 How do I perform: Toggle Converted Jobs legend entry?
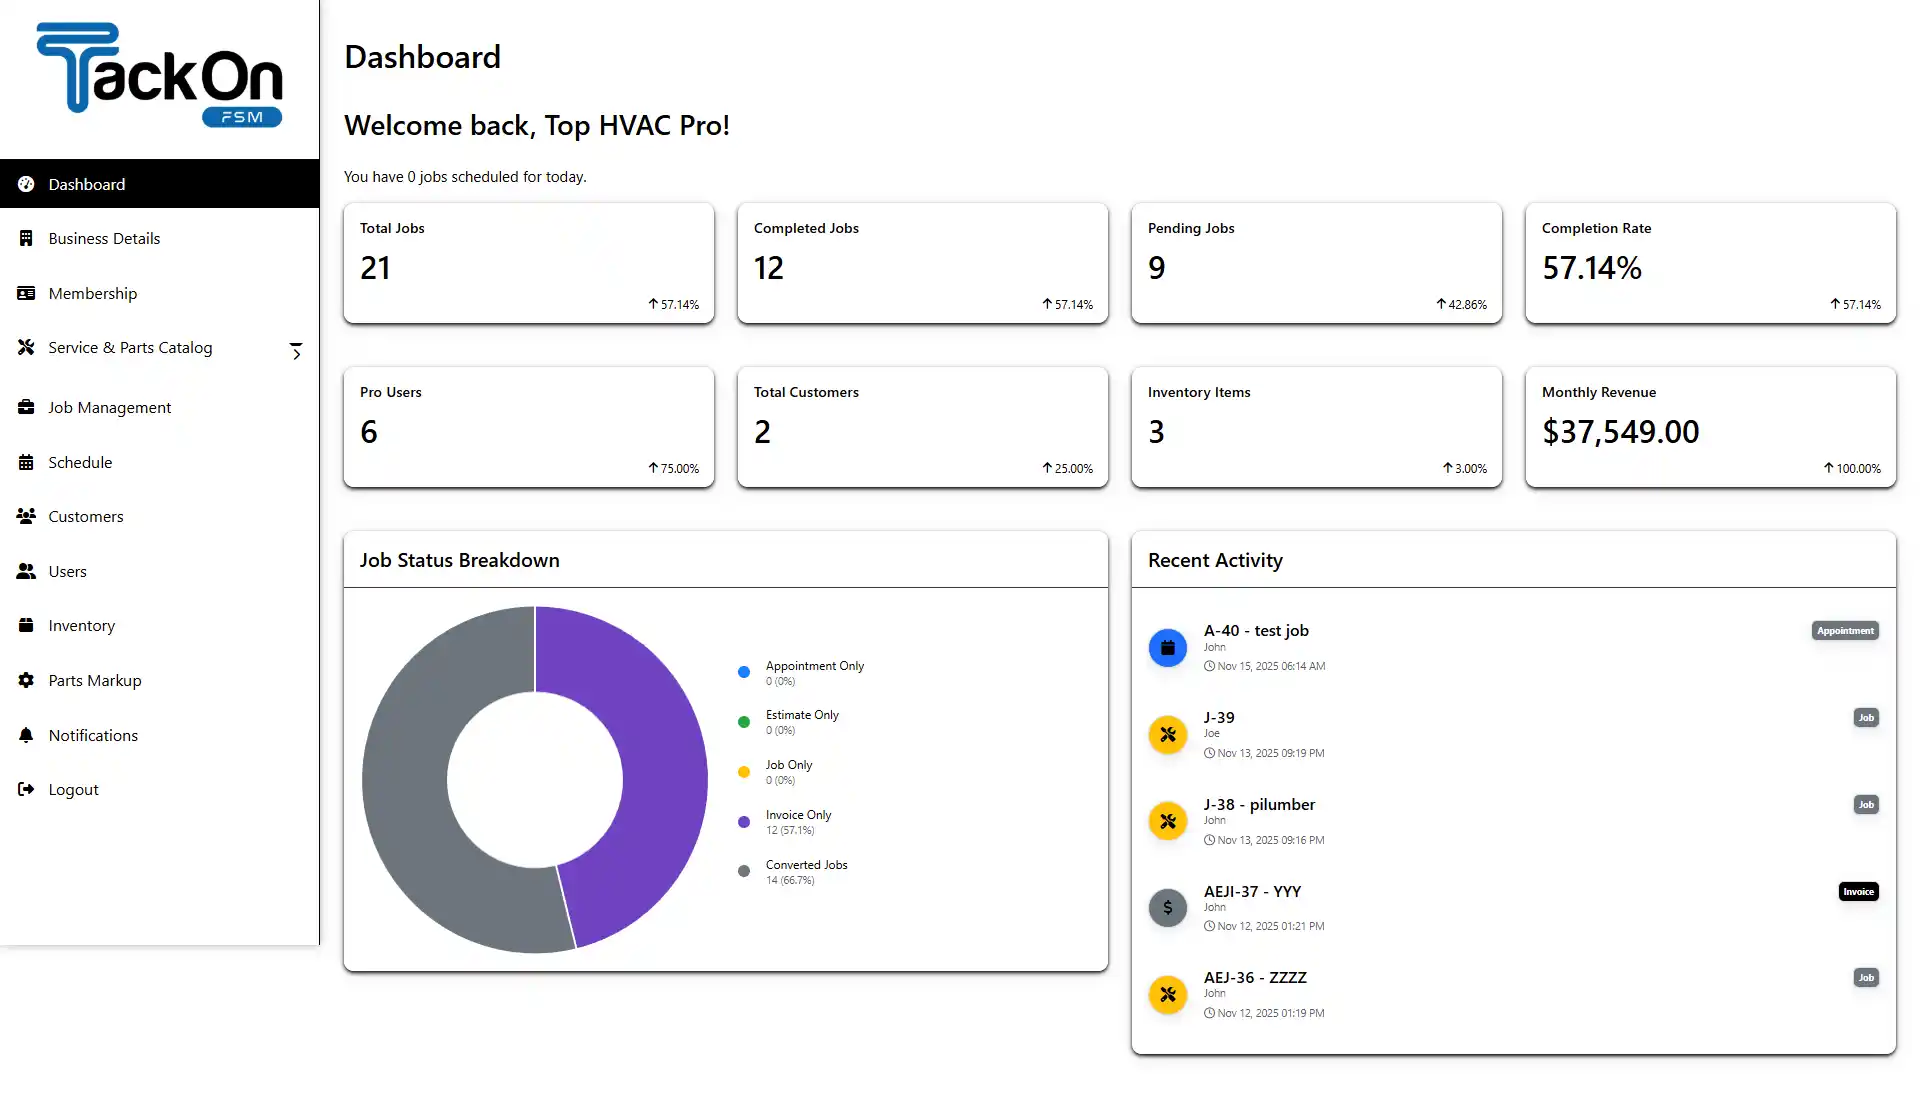[x=805, y=870]
